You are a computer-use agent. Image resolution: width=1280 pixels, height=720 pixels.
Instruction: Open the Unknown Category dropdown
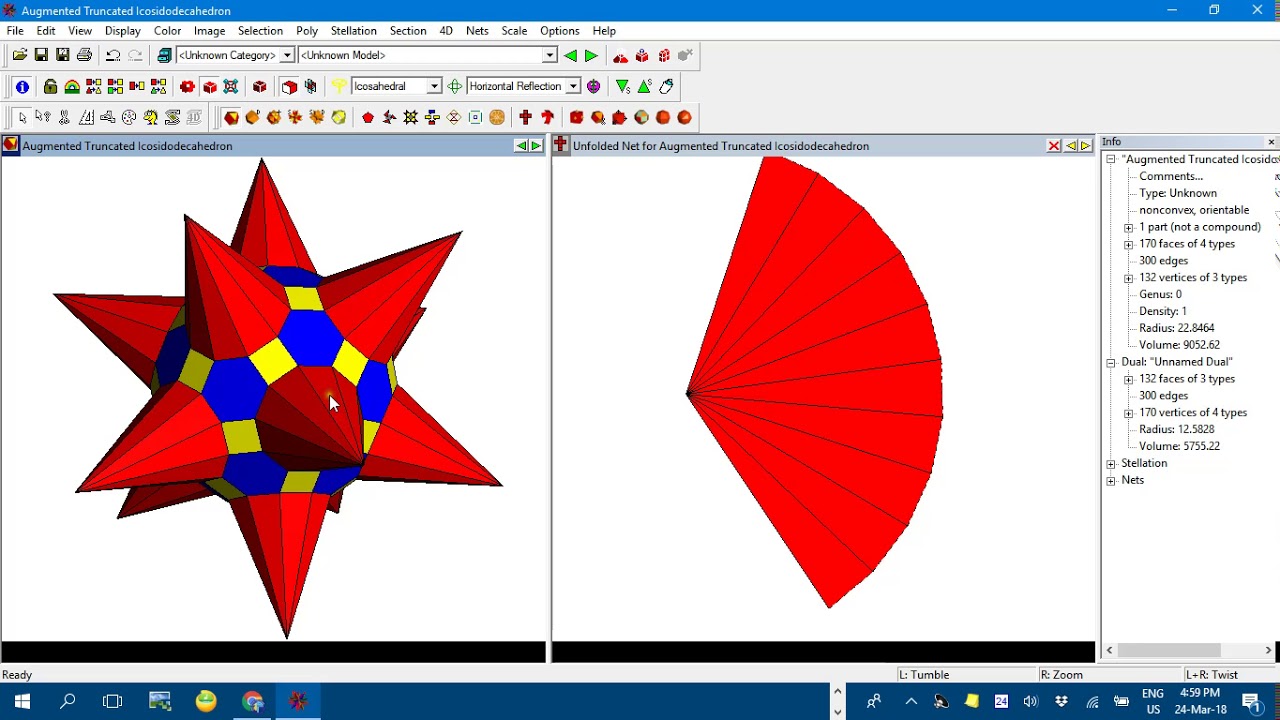click(x=287, y=55)
